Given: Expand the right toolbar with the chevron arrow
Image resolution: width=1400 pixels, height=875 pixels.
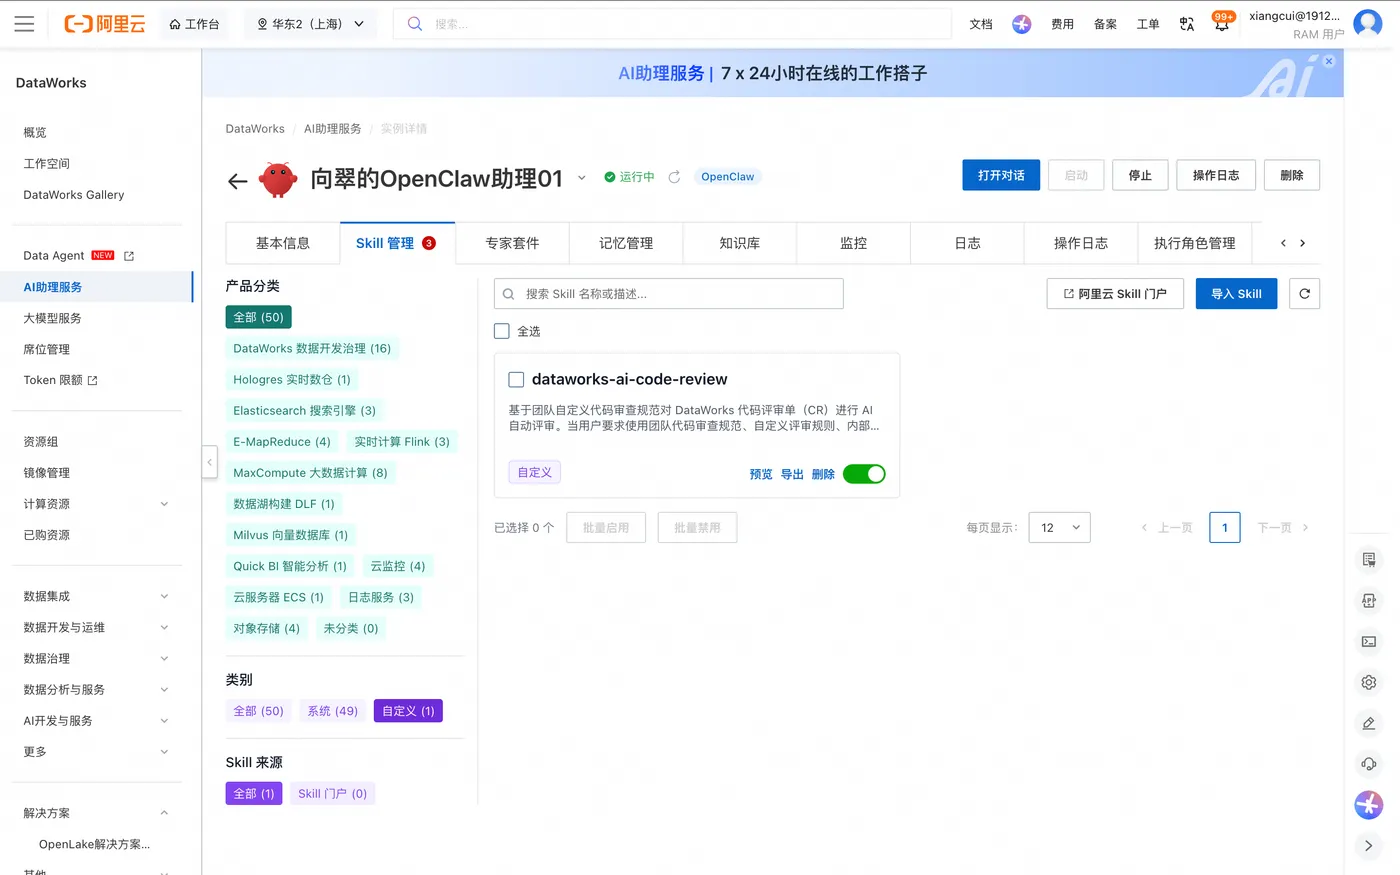Looking at the screenshot, I should coord(1369,846).
